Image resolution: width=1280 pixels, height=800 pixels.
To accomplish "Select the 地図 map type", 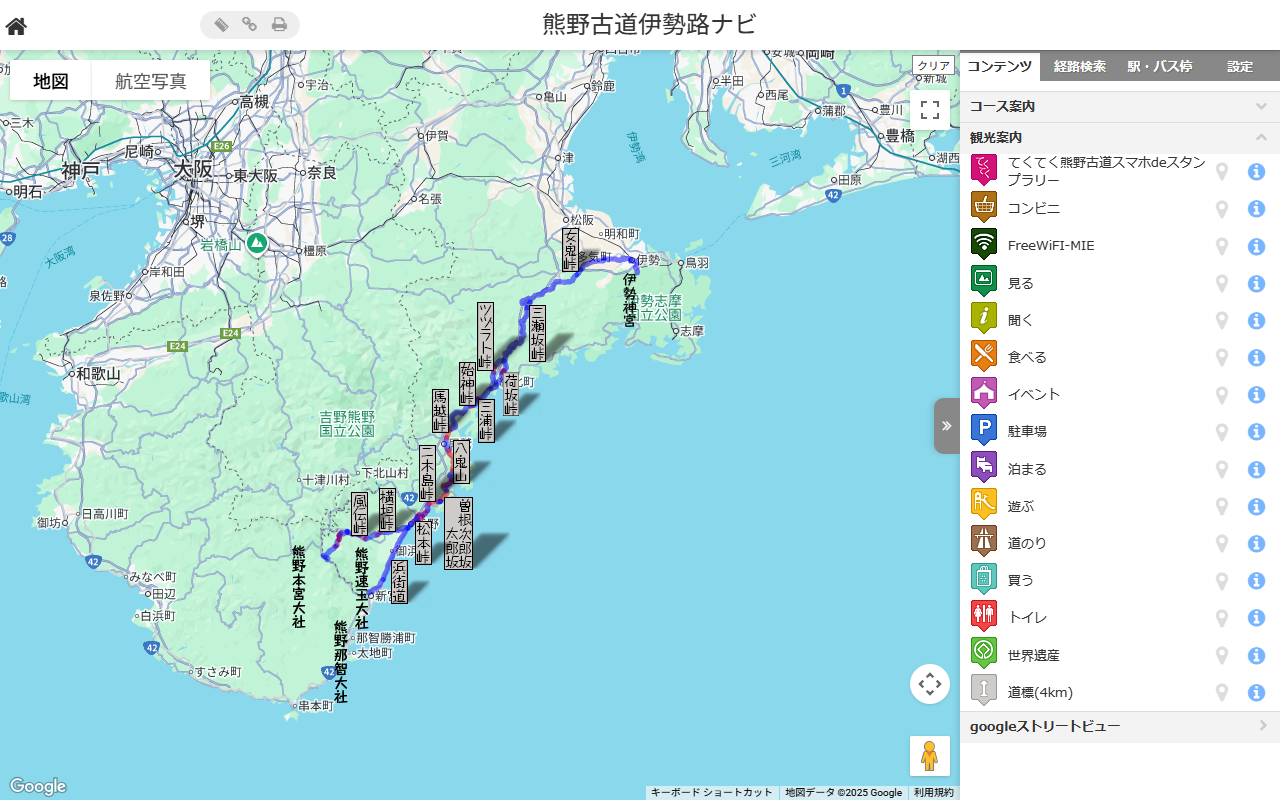I will [x=51, y=81].
